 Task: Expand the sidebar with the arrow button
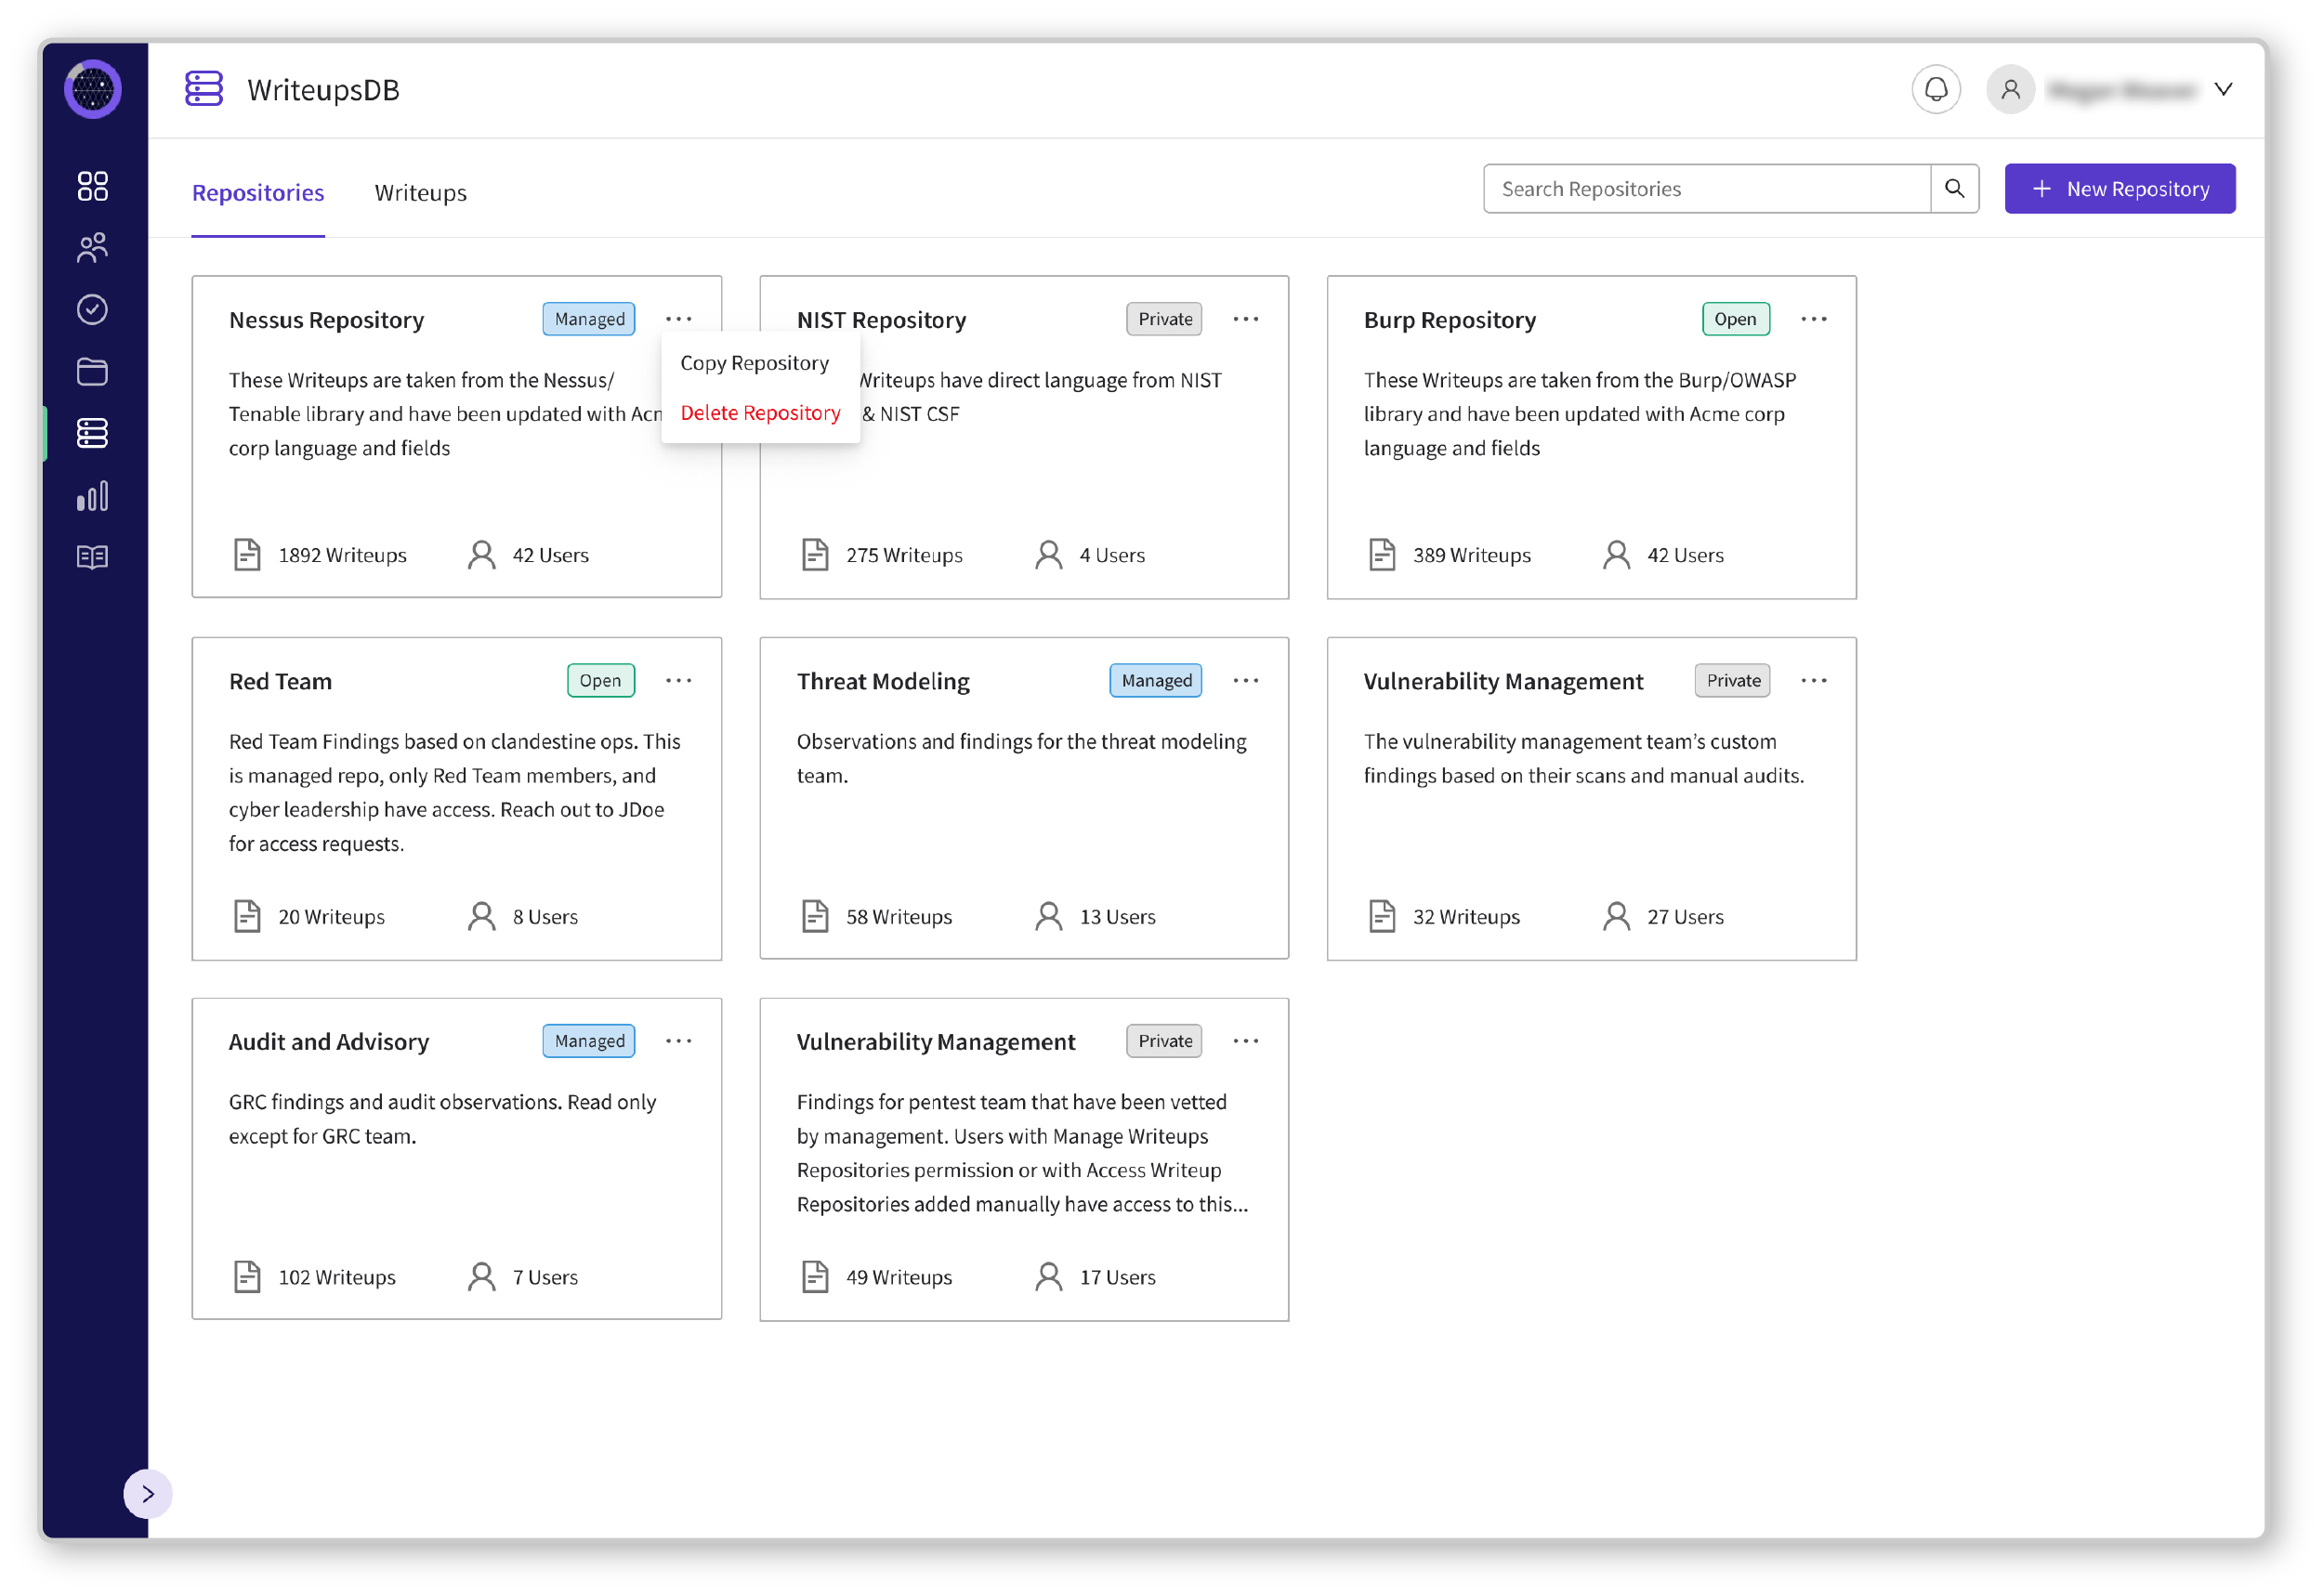click(x=148, y=1495)
